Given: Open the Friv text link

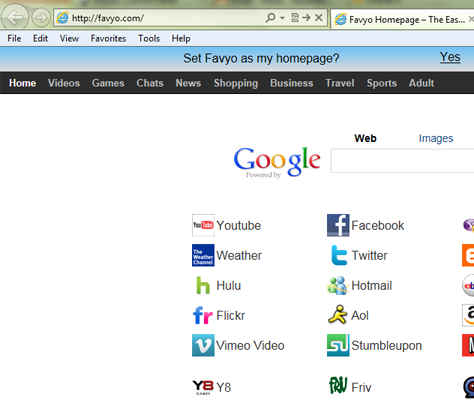Looking at the screenshot, I should pyautogui.click(x=361, y=388).
